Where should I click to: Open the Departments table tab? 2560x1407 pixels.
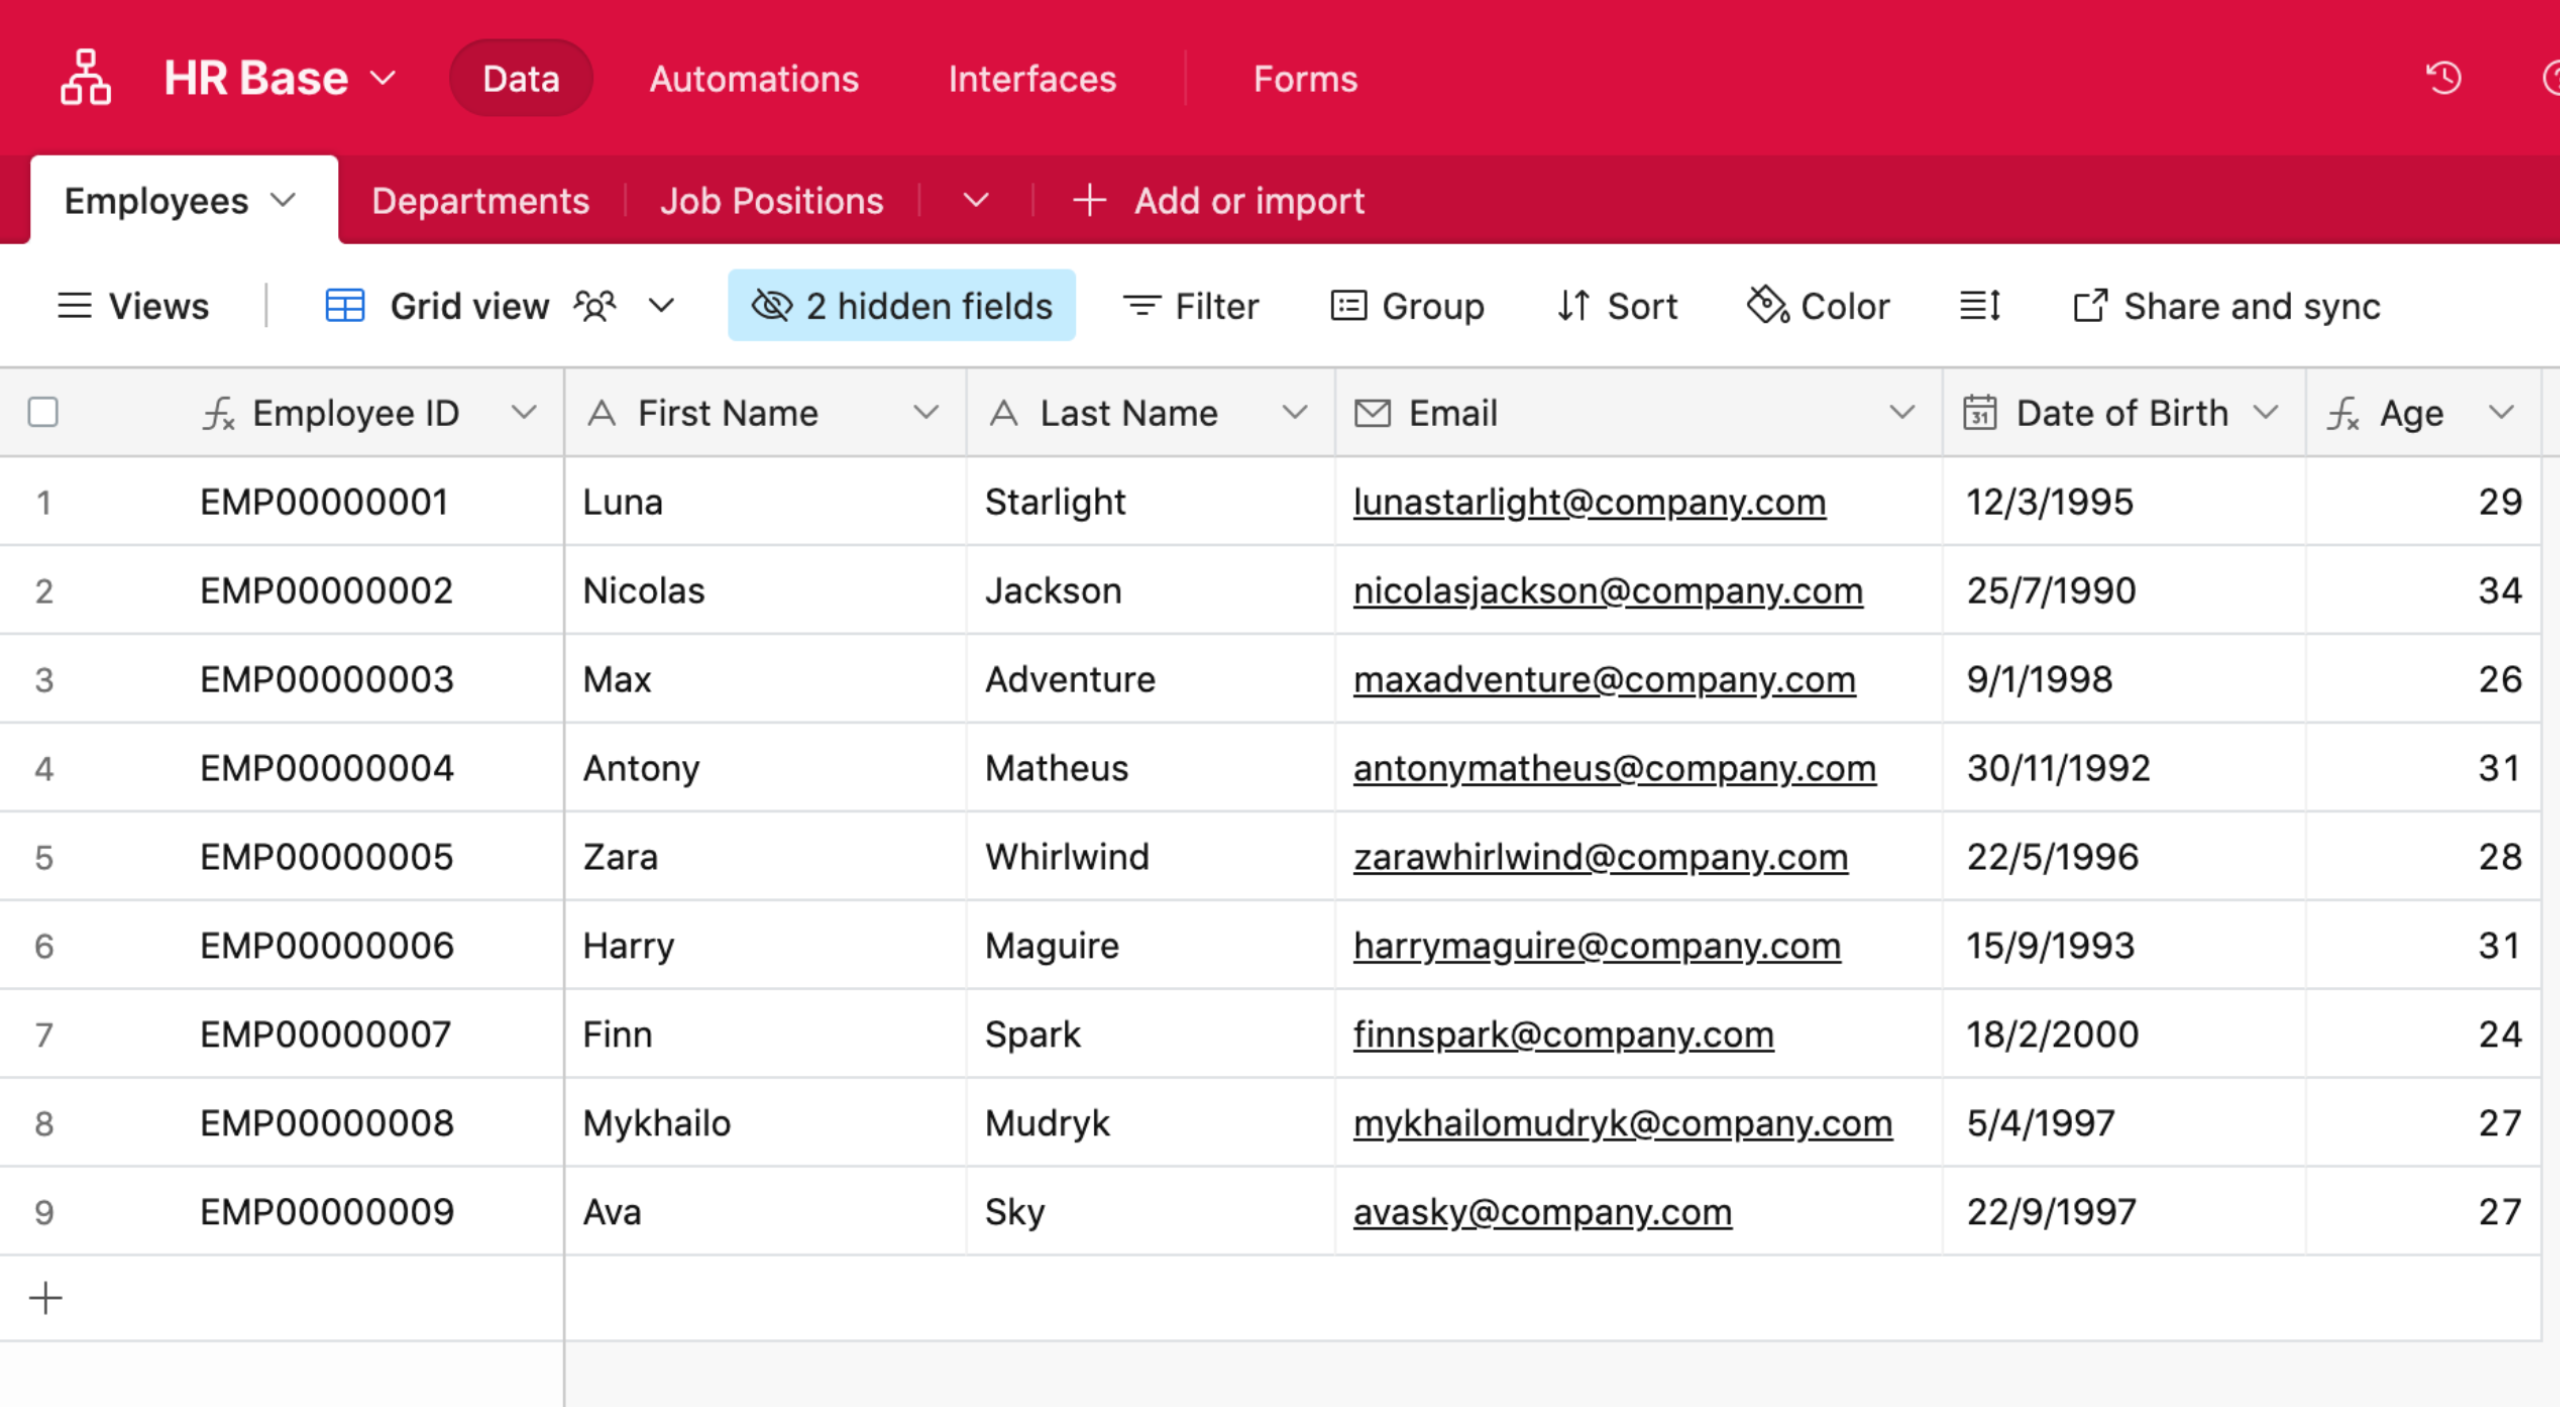point(481,201)
